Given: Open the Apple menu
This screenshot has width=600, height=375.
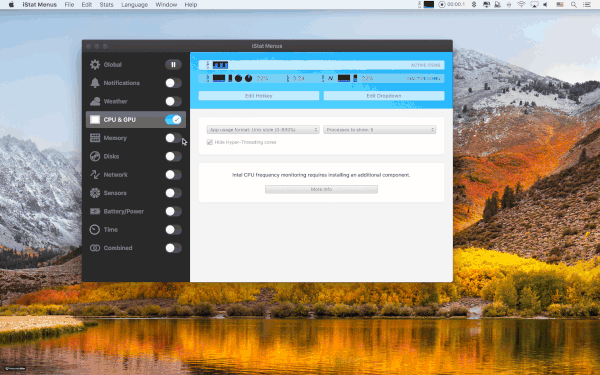Looking at the screenshot, I should click(x=11, y=5).
